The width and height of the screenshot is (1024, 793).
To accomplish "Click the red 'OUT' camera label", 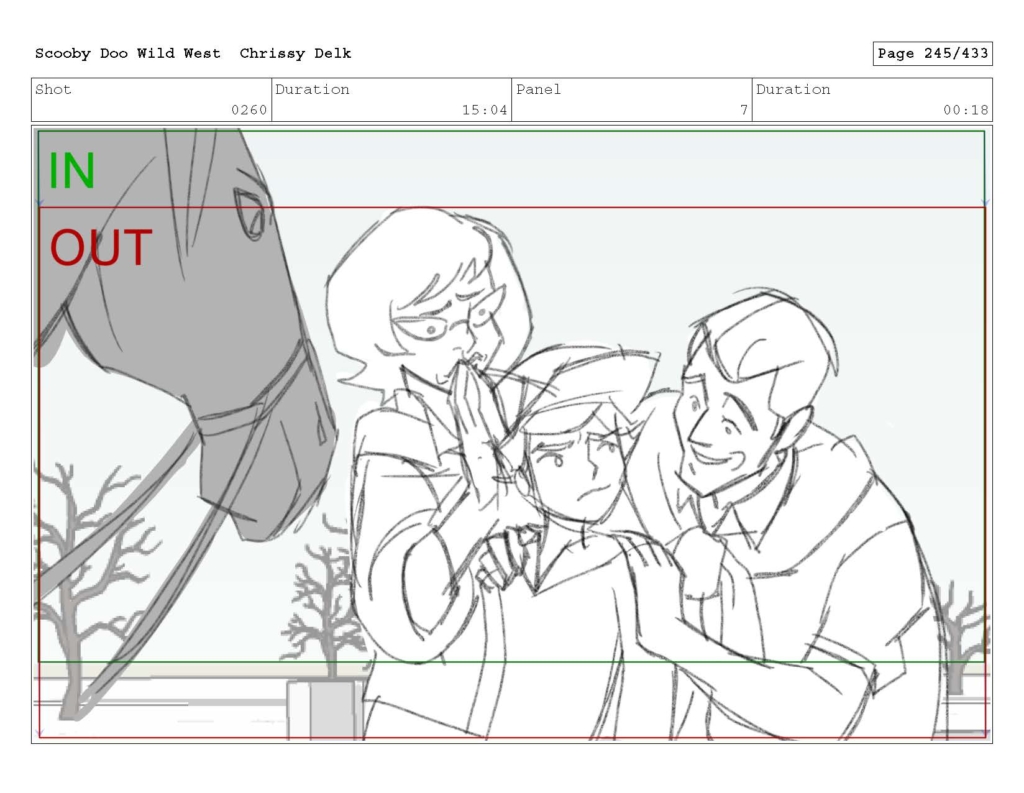I will tap(101, 248).
